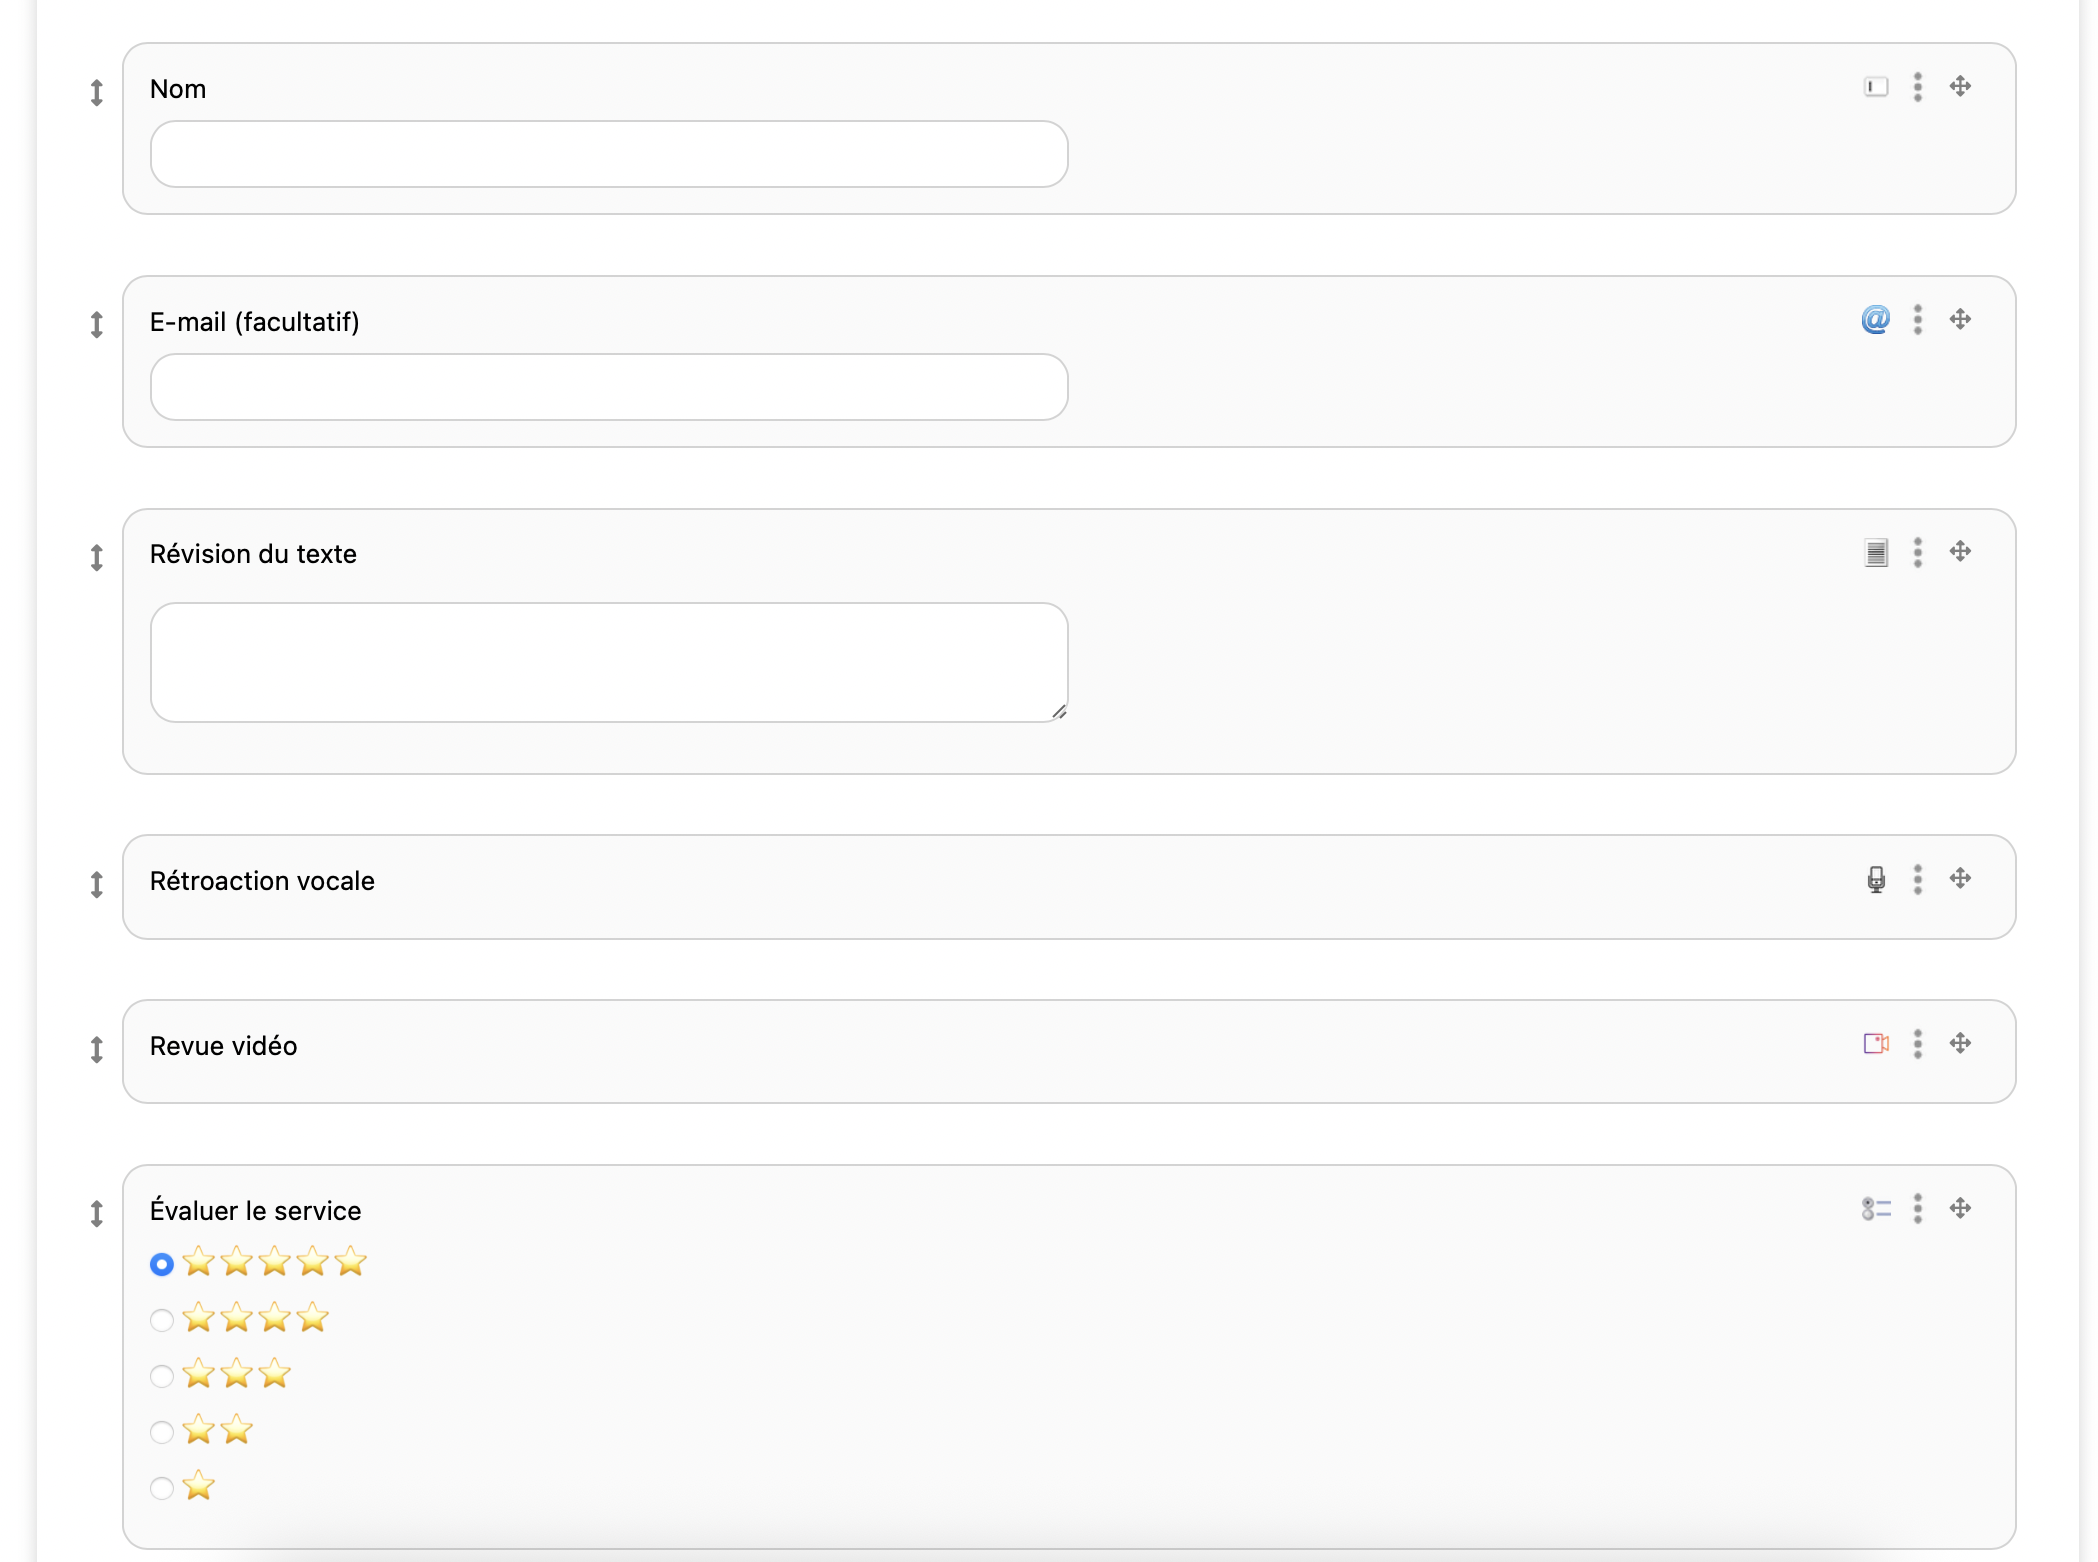Click inside the Révision du texte textarea
Image resolution: width=2098 pixels, height=1562 pixels.
pyautogui.click(x=608, y=662)
